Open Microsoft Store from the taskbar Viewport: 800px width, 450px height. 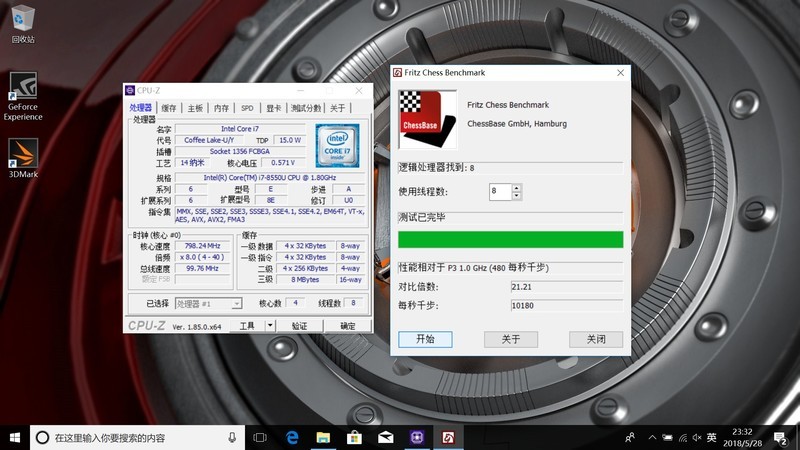[x=354, y=437]
